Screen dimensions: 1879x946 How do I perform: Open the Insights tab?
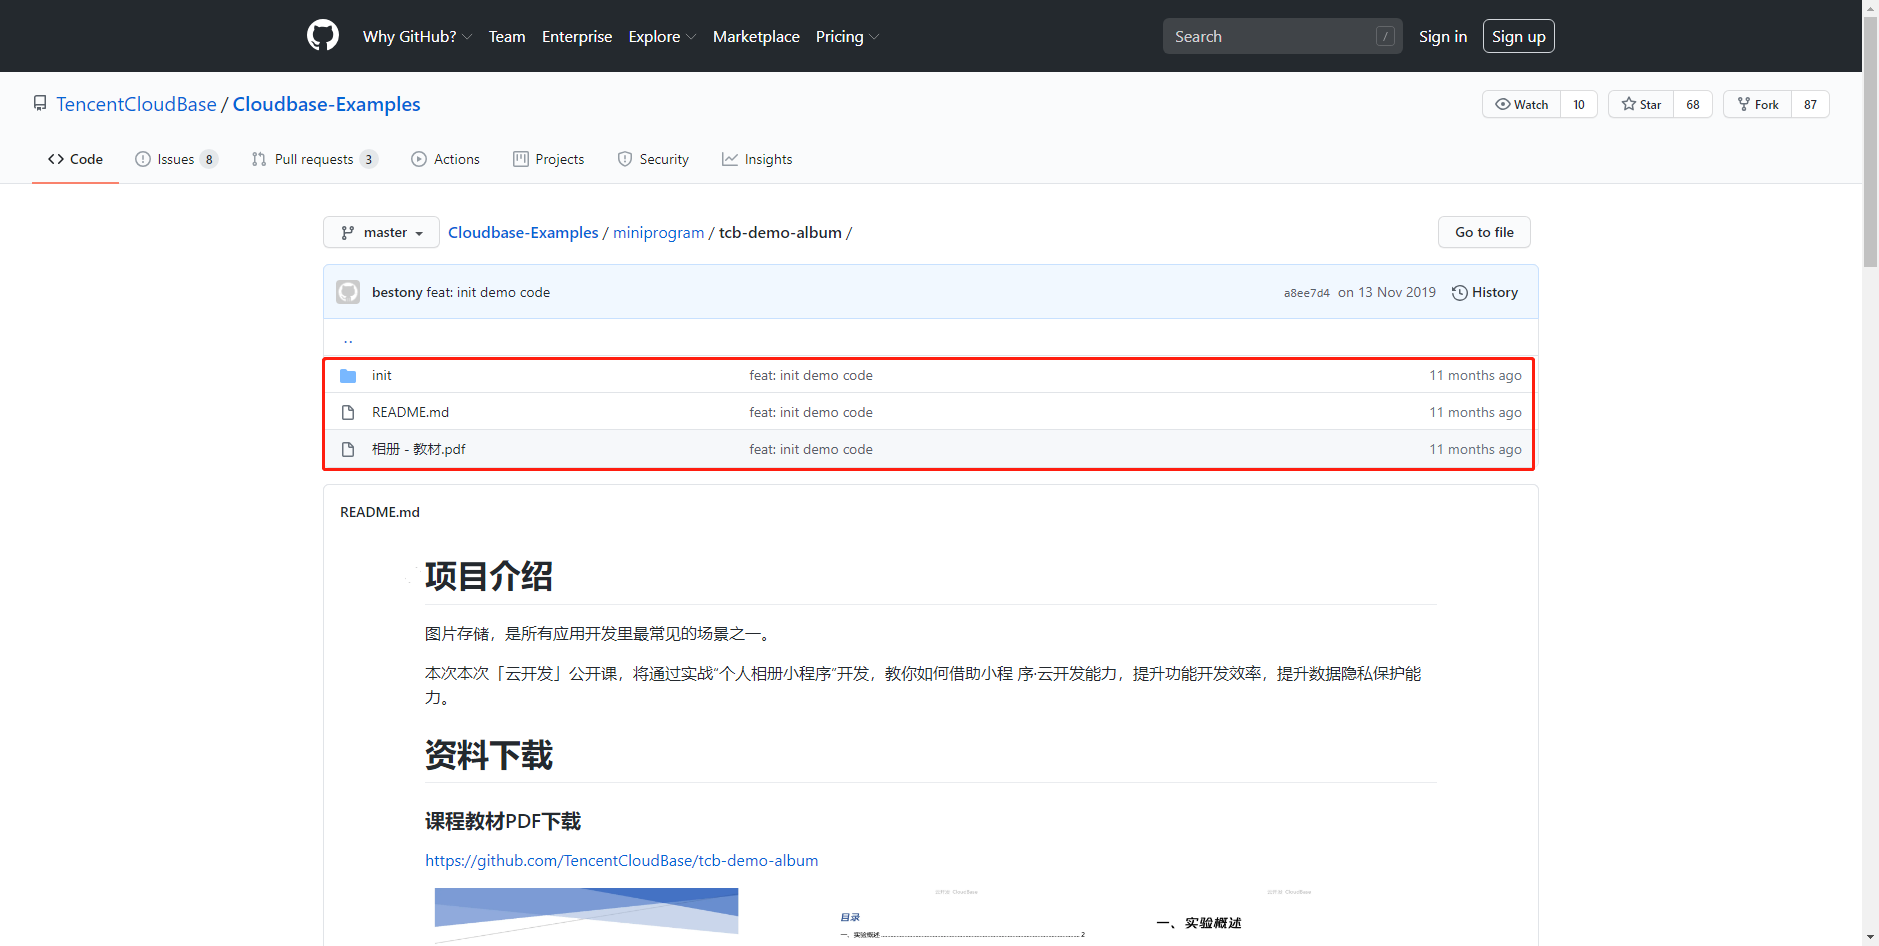[x=757, y=159]
